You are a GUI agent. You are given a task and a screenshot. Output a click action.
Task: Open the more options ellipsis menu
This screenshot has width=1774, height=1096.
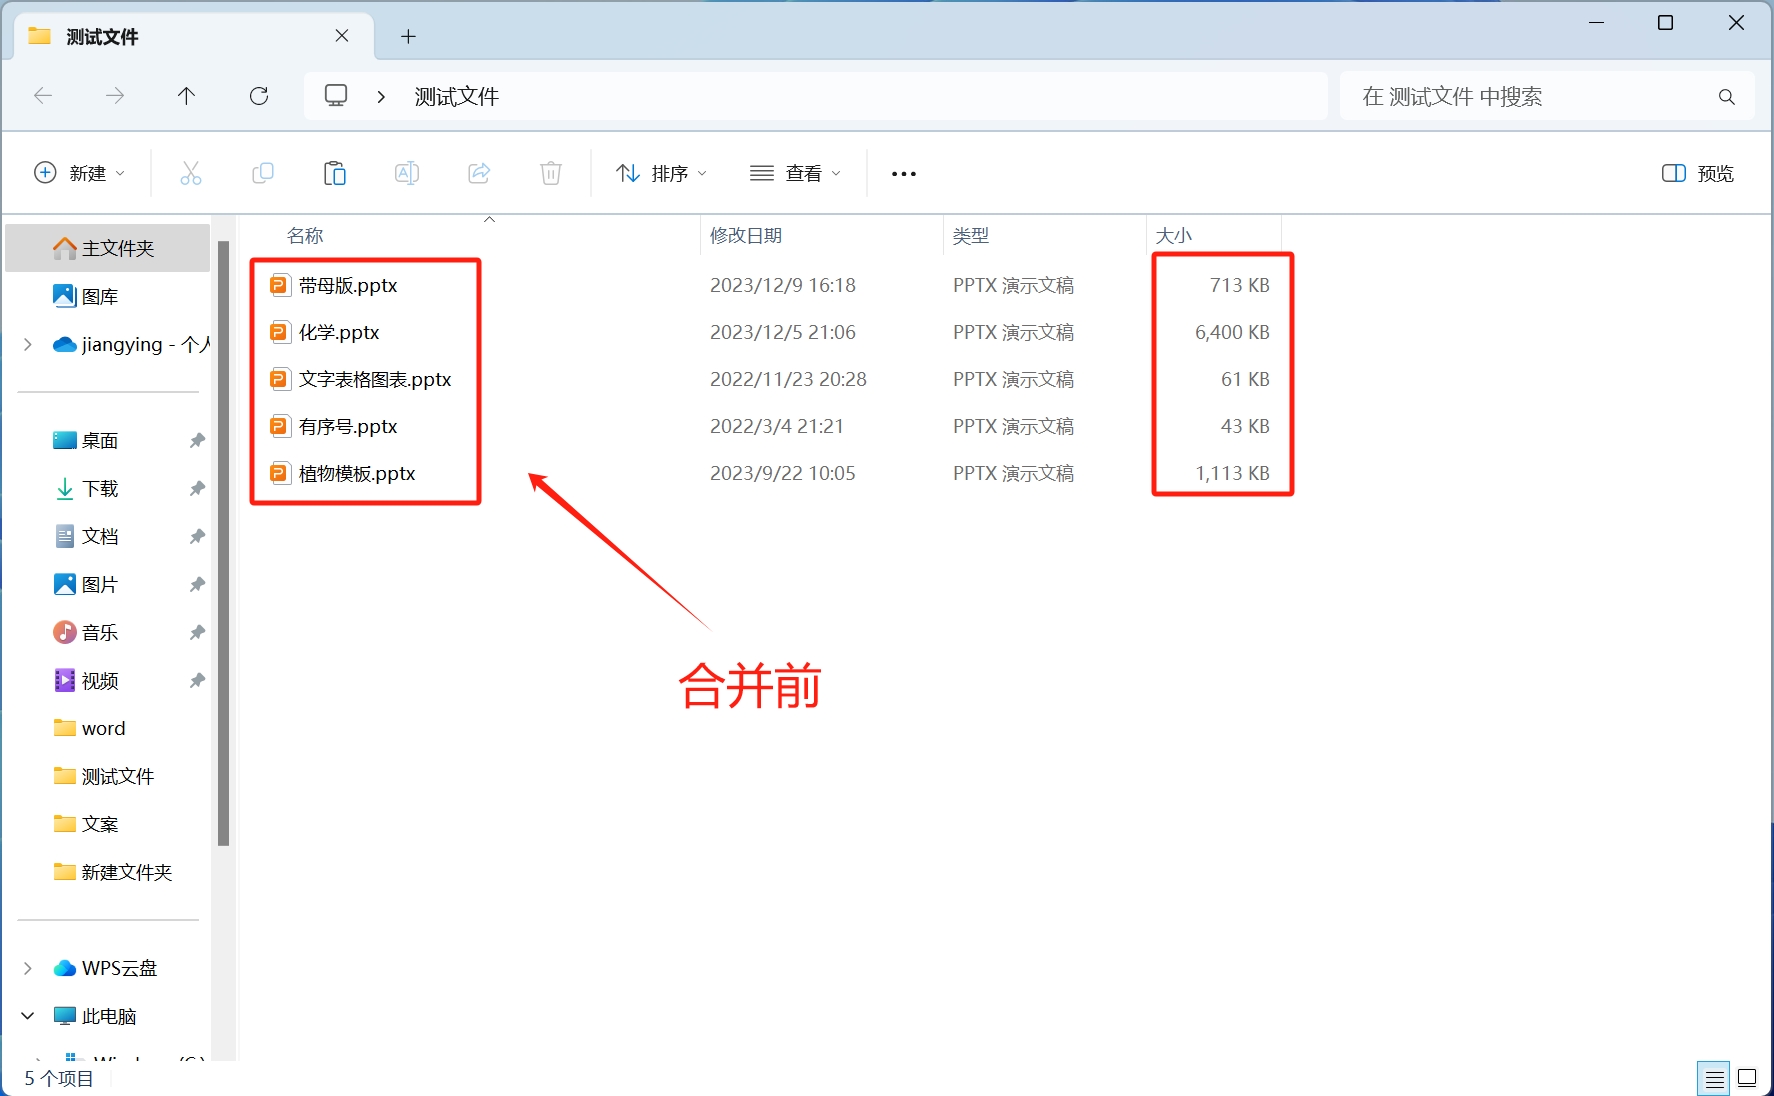pyautogui.click(x=902, y=173)
